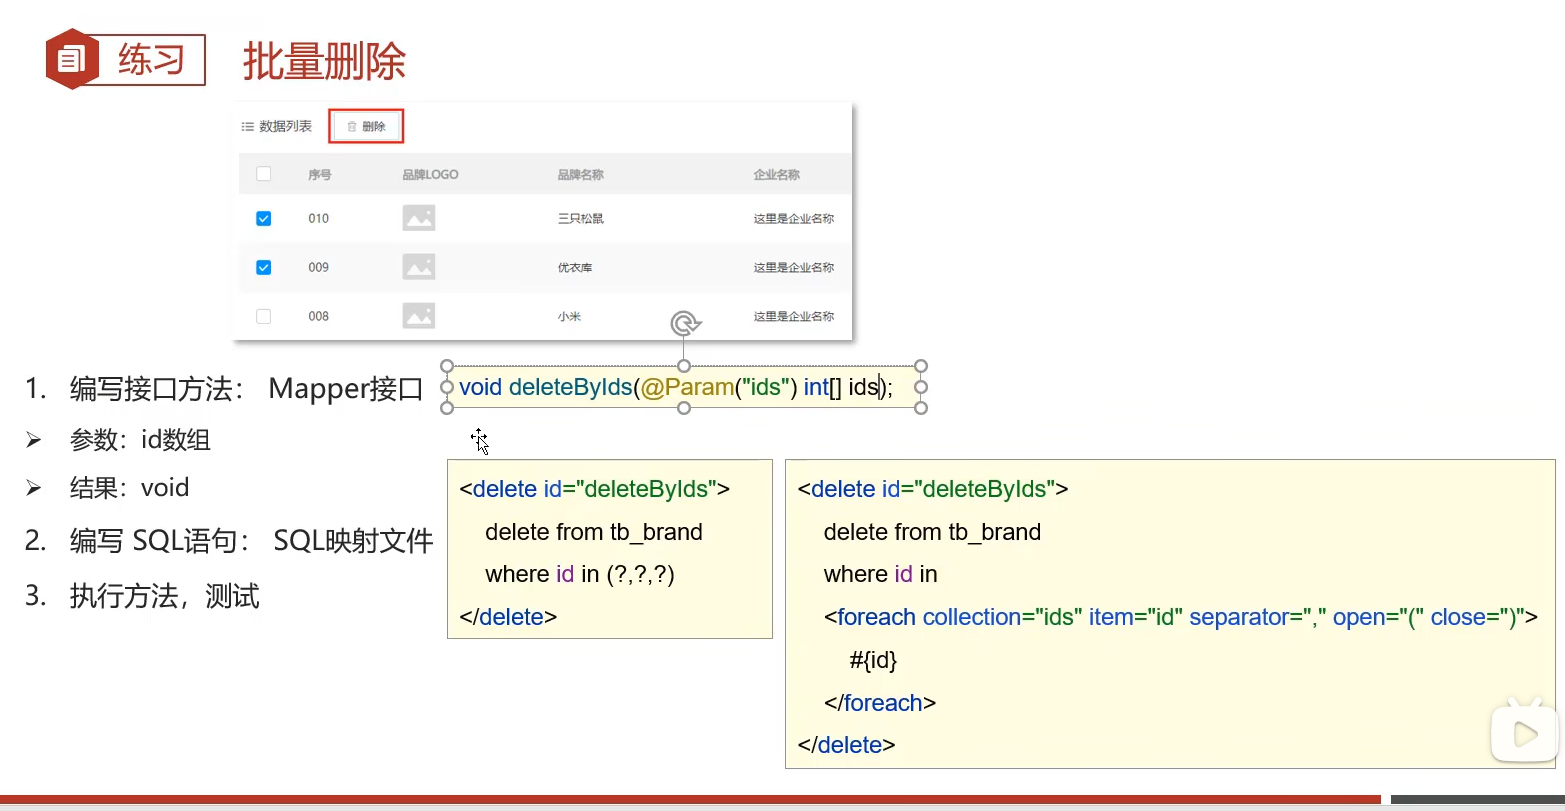Click the 参数: id数组 bullet
The height and width of the screenshot is (811, 1565).
coord(140,440)
